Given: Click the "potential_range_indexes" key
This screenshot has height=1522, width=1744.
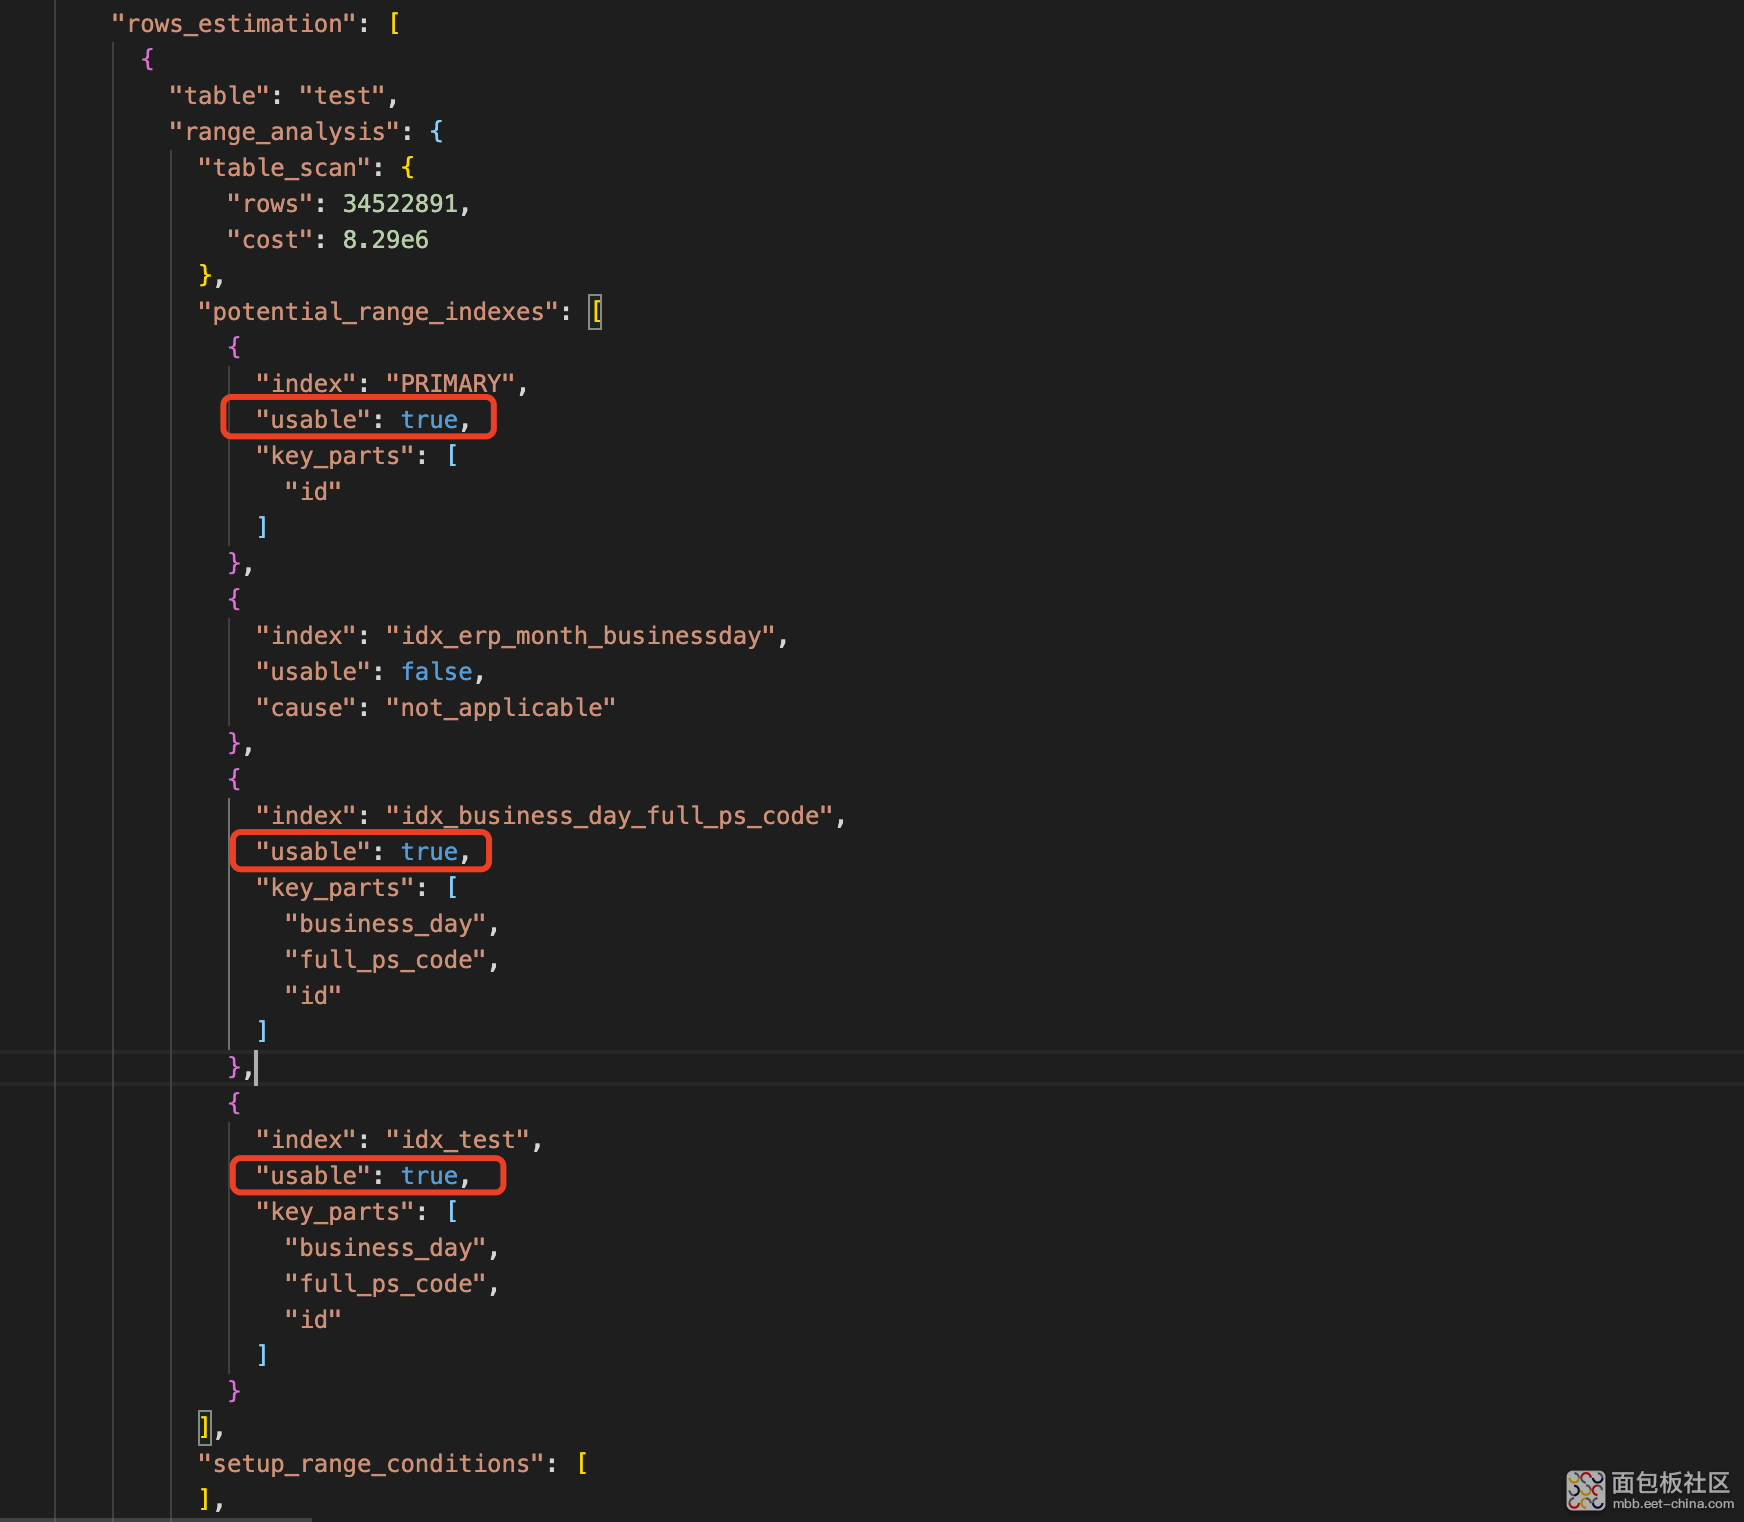Looking at the screenshot, I should point(379,312).
